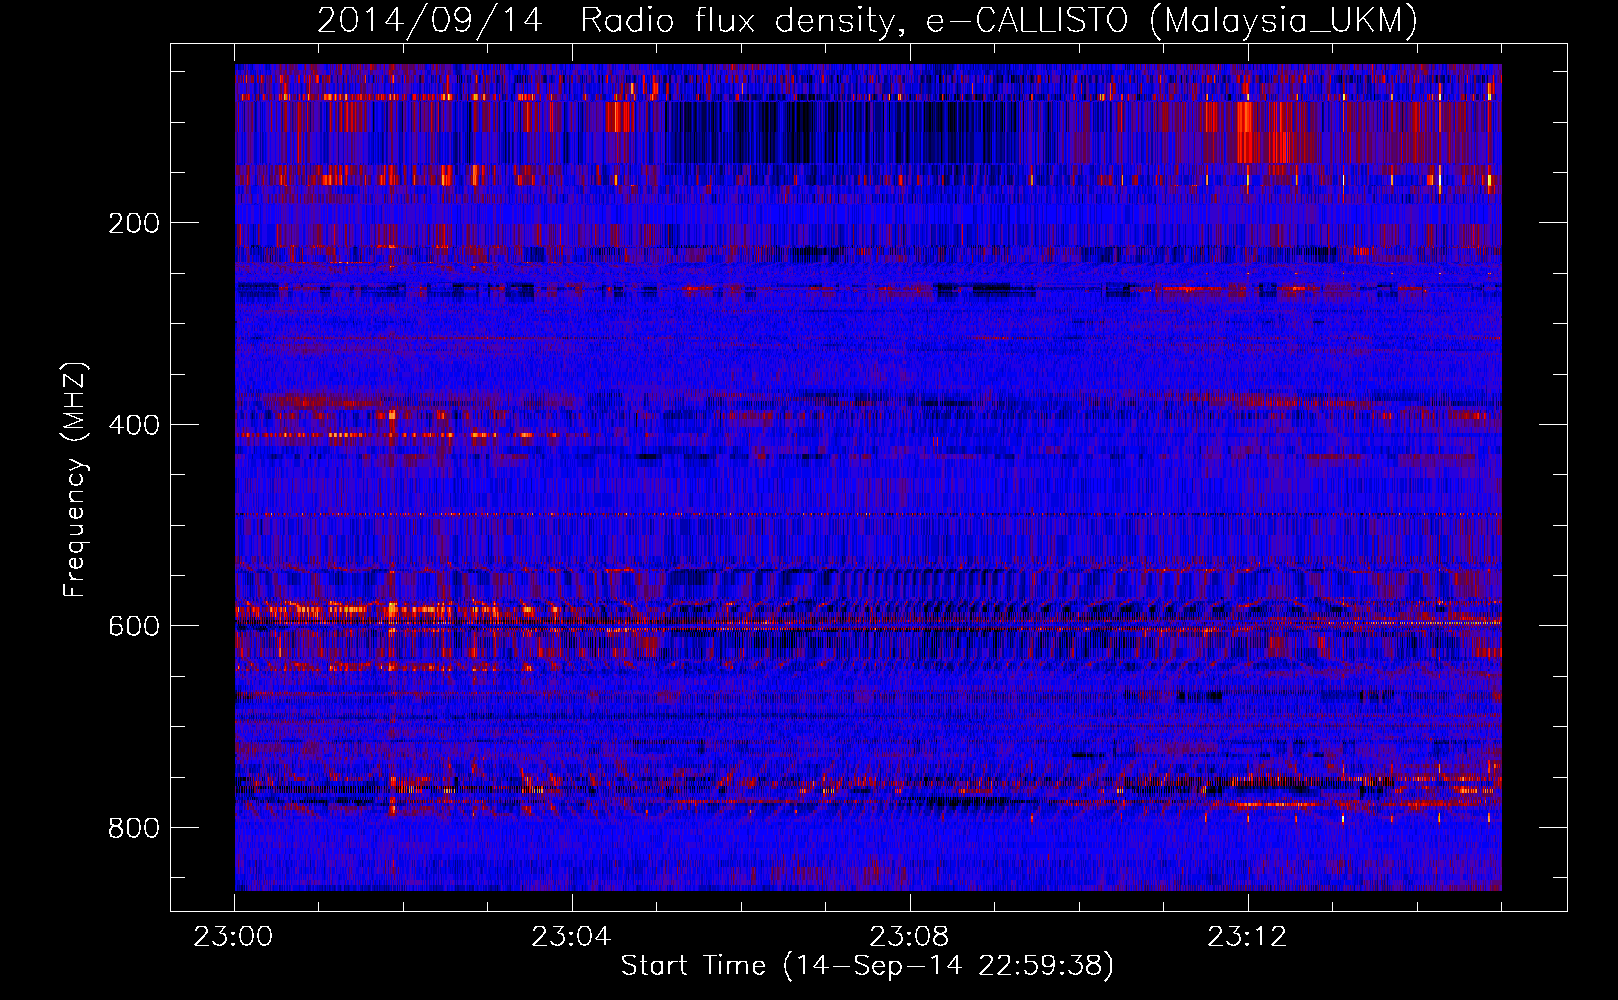
Task: Click the plot title '2014/09/14 Radio flux density'
Action: (867, 20)
